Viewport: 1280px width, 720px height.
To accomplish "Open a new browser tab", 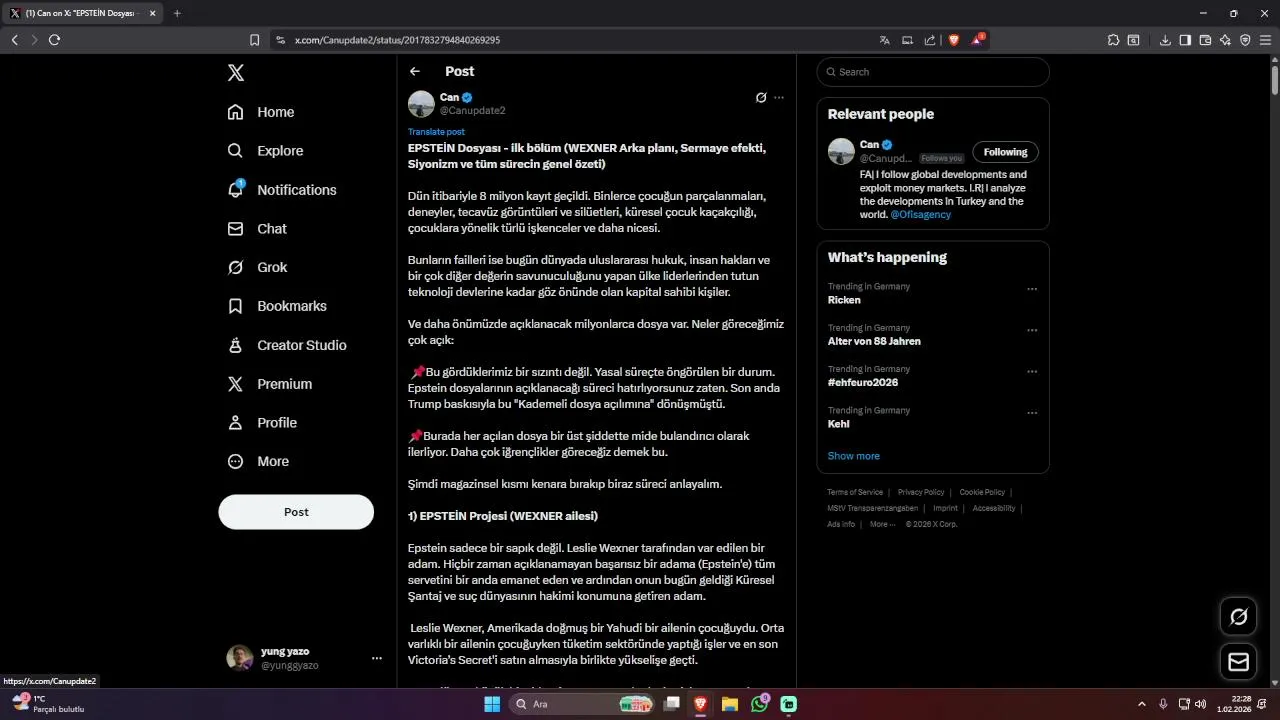I will [177, 13].
